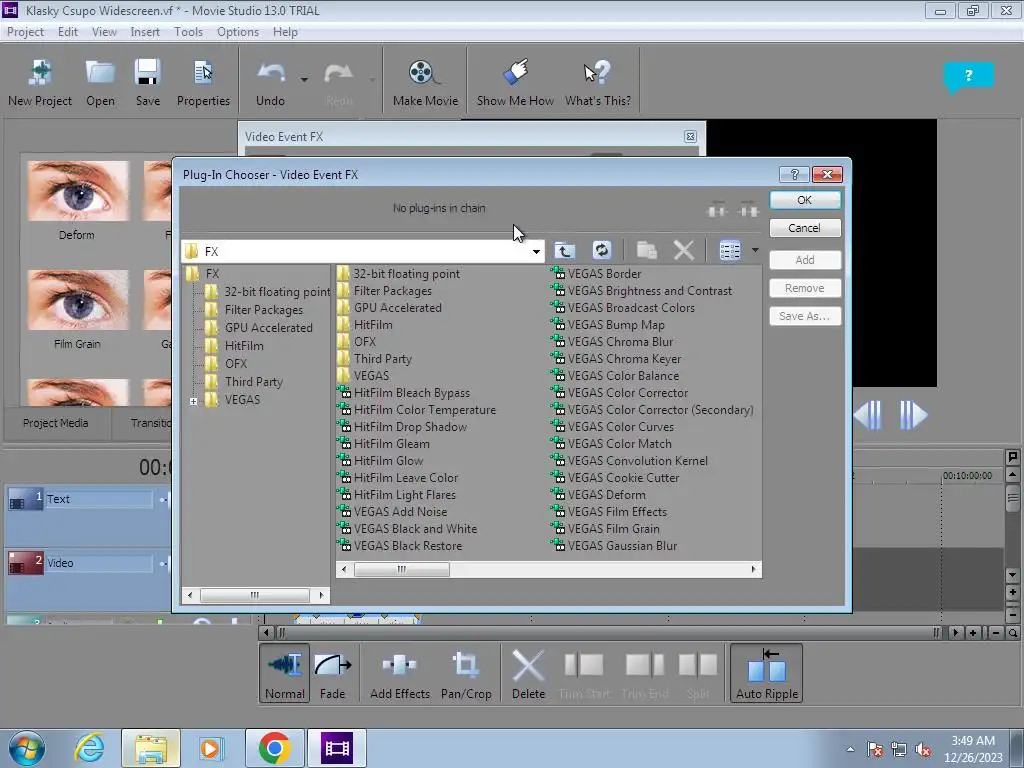Click the folder tree horizontal scrollbar thumb
The image size is (1024, 768).
tap(255, 595)
